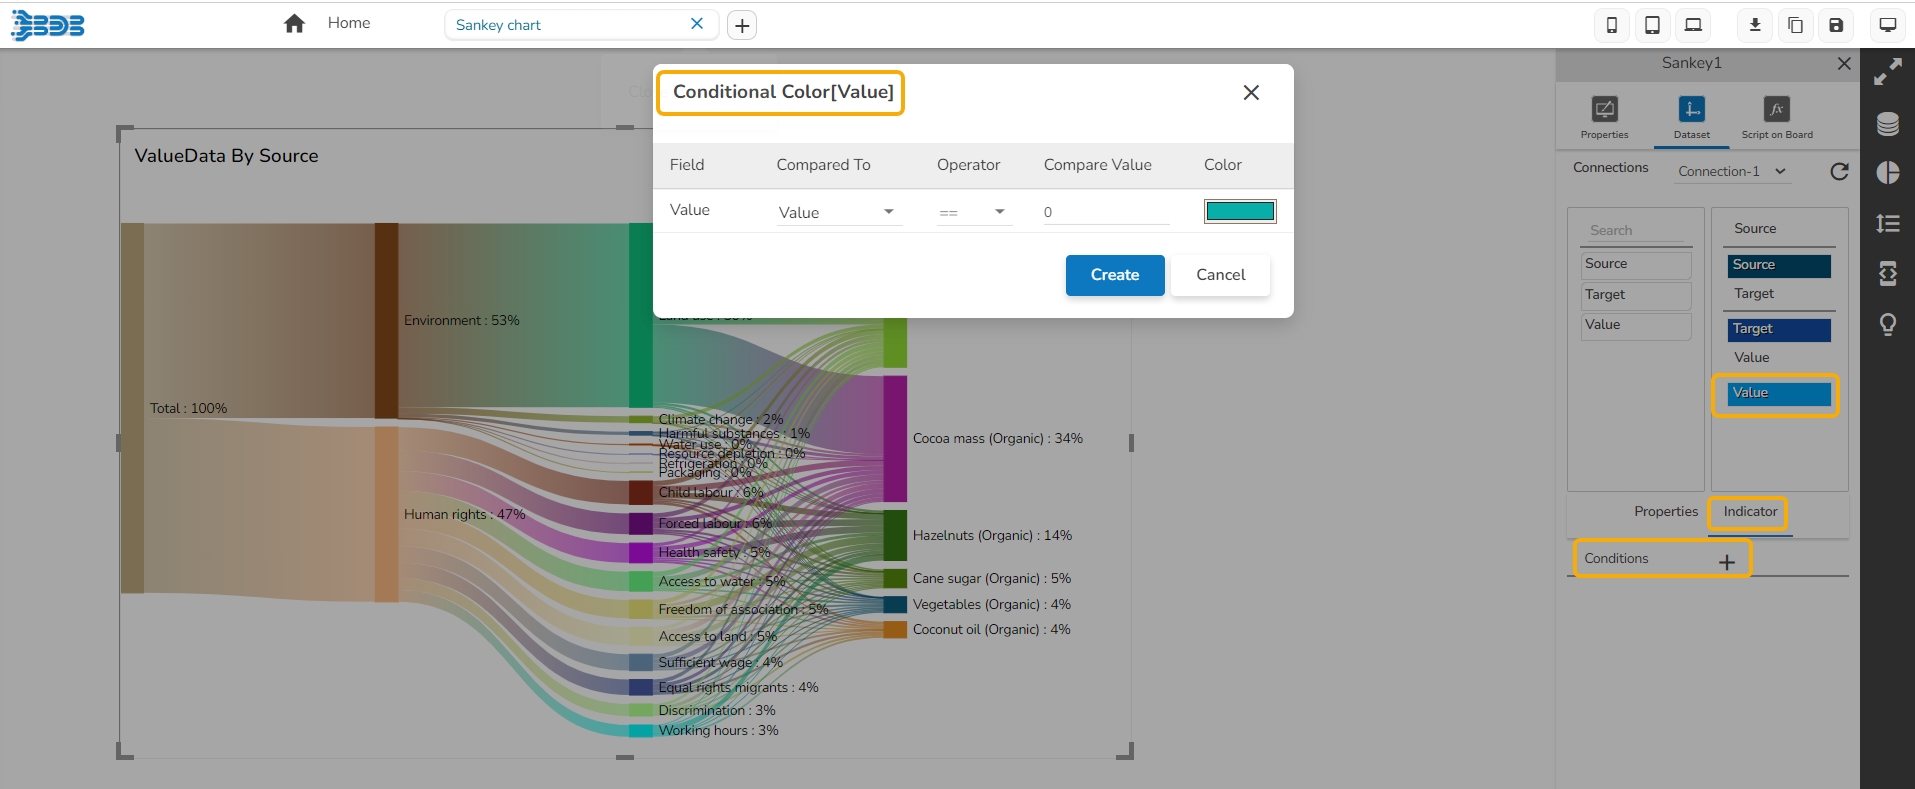Viewport: 1915px width, 789px height.
Task: Click the Home icon in top bar
Action: (x=294, y=24)
